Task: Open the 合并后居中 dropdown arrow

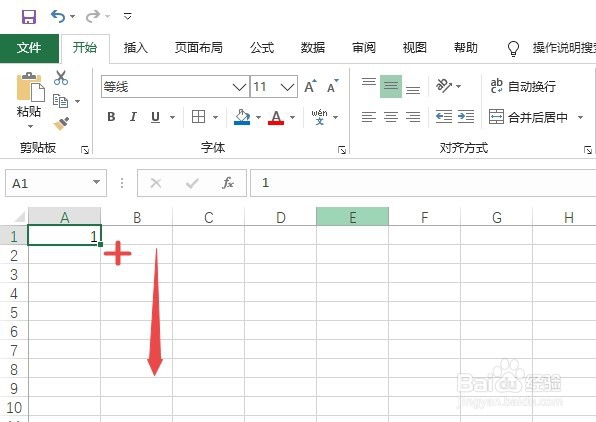Action: pos(580,117)
